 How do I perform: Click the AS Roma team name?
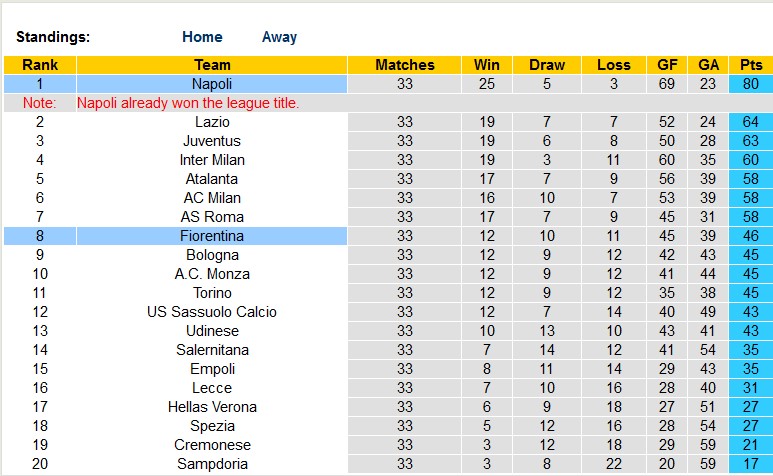pyautogui.click(x=212, y=217)
